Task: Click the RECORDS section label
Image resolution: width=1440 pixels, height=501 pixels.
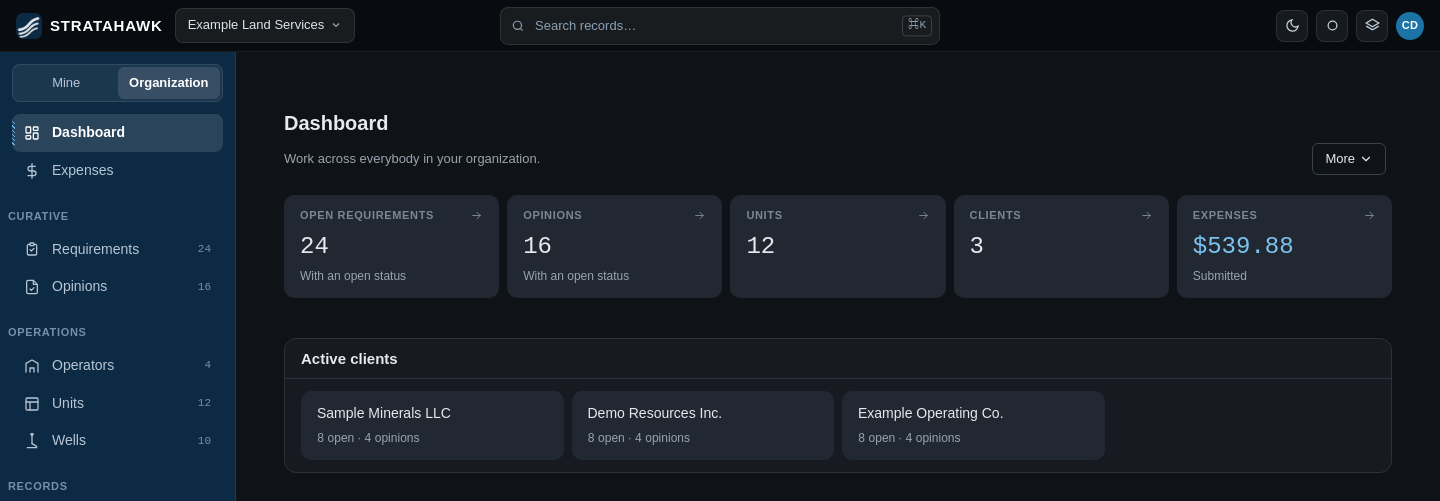Action: coord(38,486)
